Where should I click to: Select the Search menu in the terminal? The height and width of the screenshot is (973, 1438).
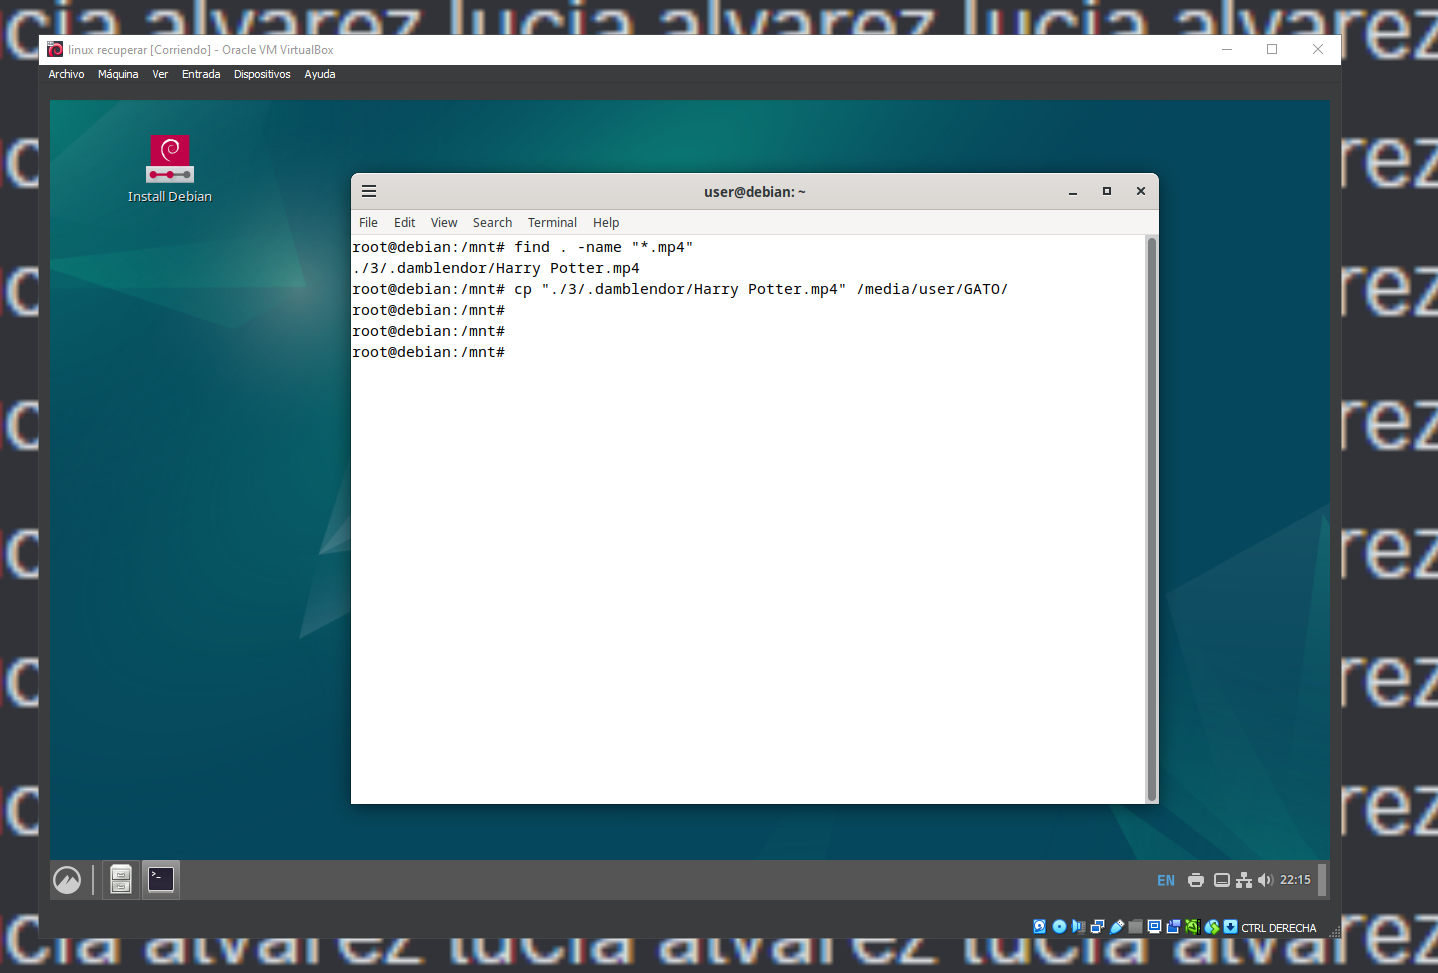coord(492,222)
